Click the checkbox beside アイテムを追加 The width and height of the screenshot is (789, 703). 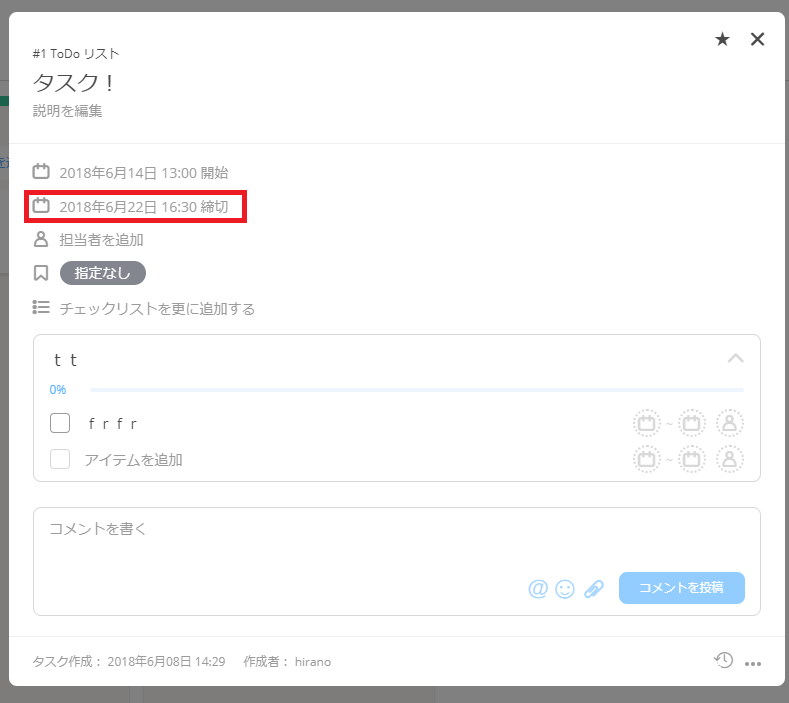[x=60, y=459]
